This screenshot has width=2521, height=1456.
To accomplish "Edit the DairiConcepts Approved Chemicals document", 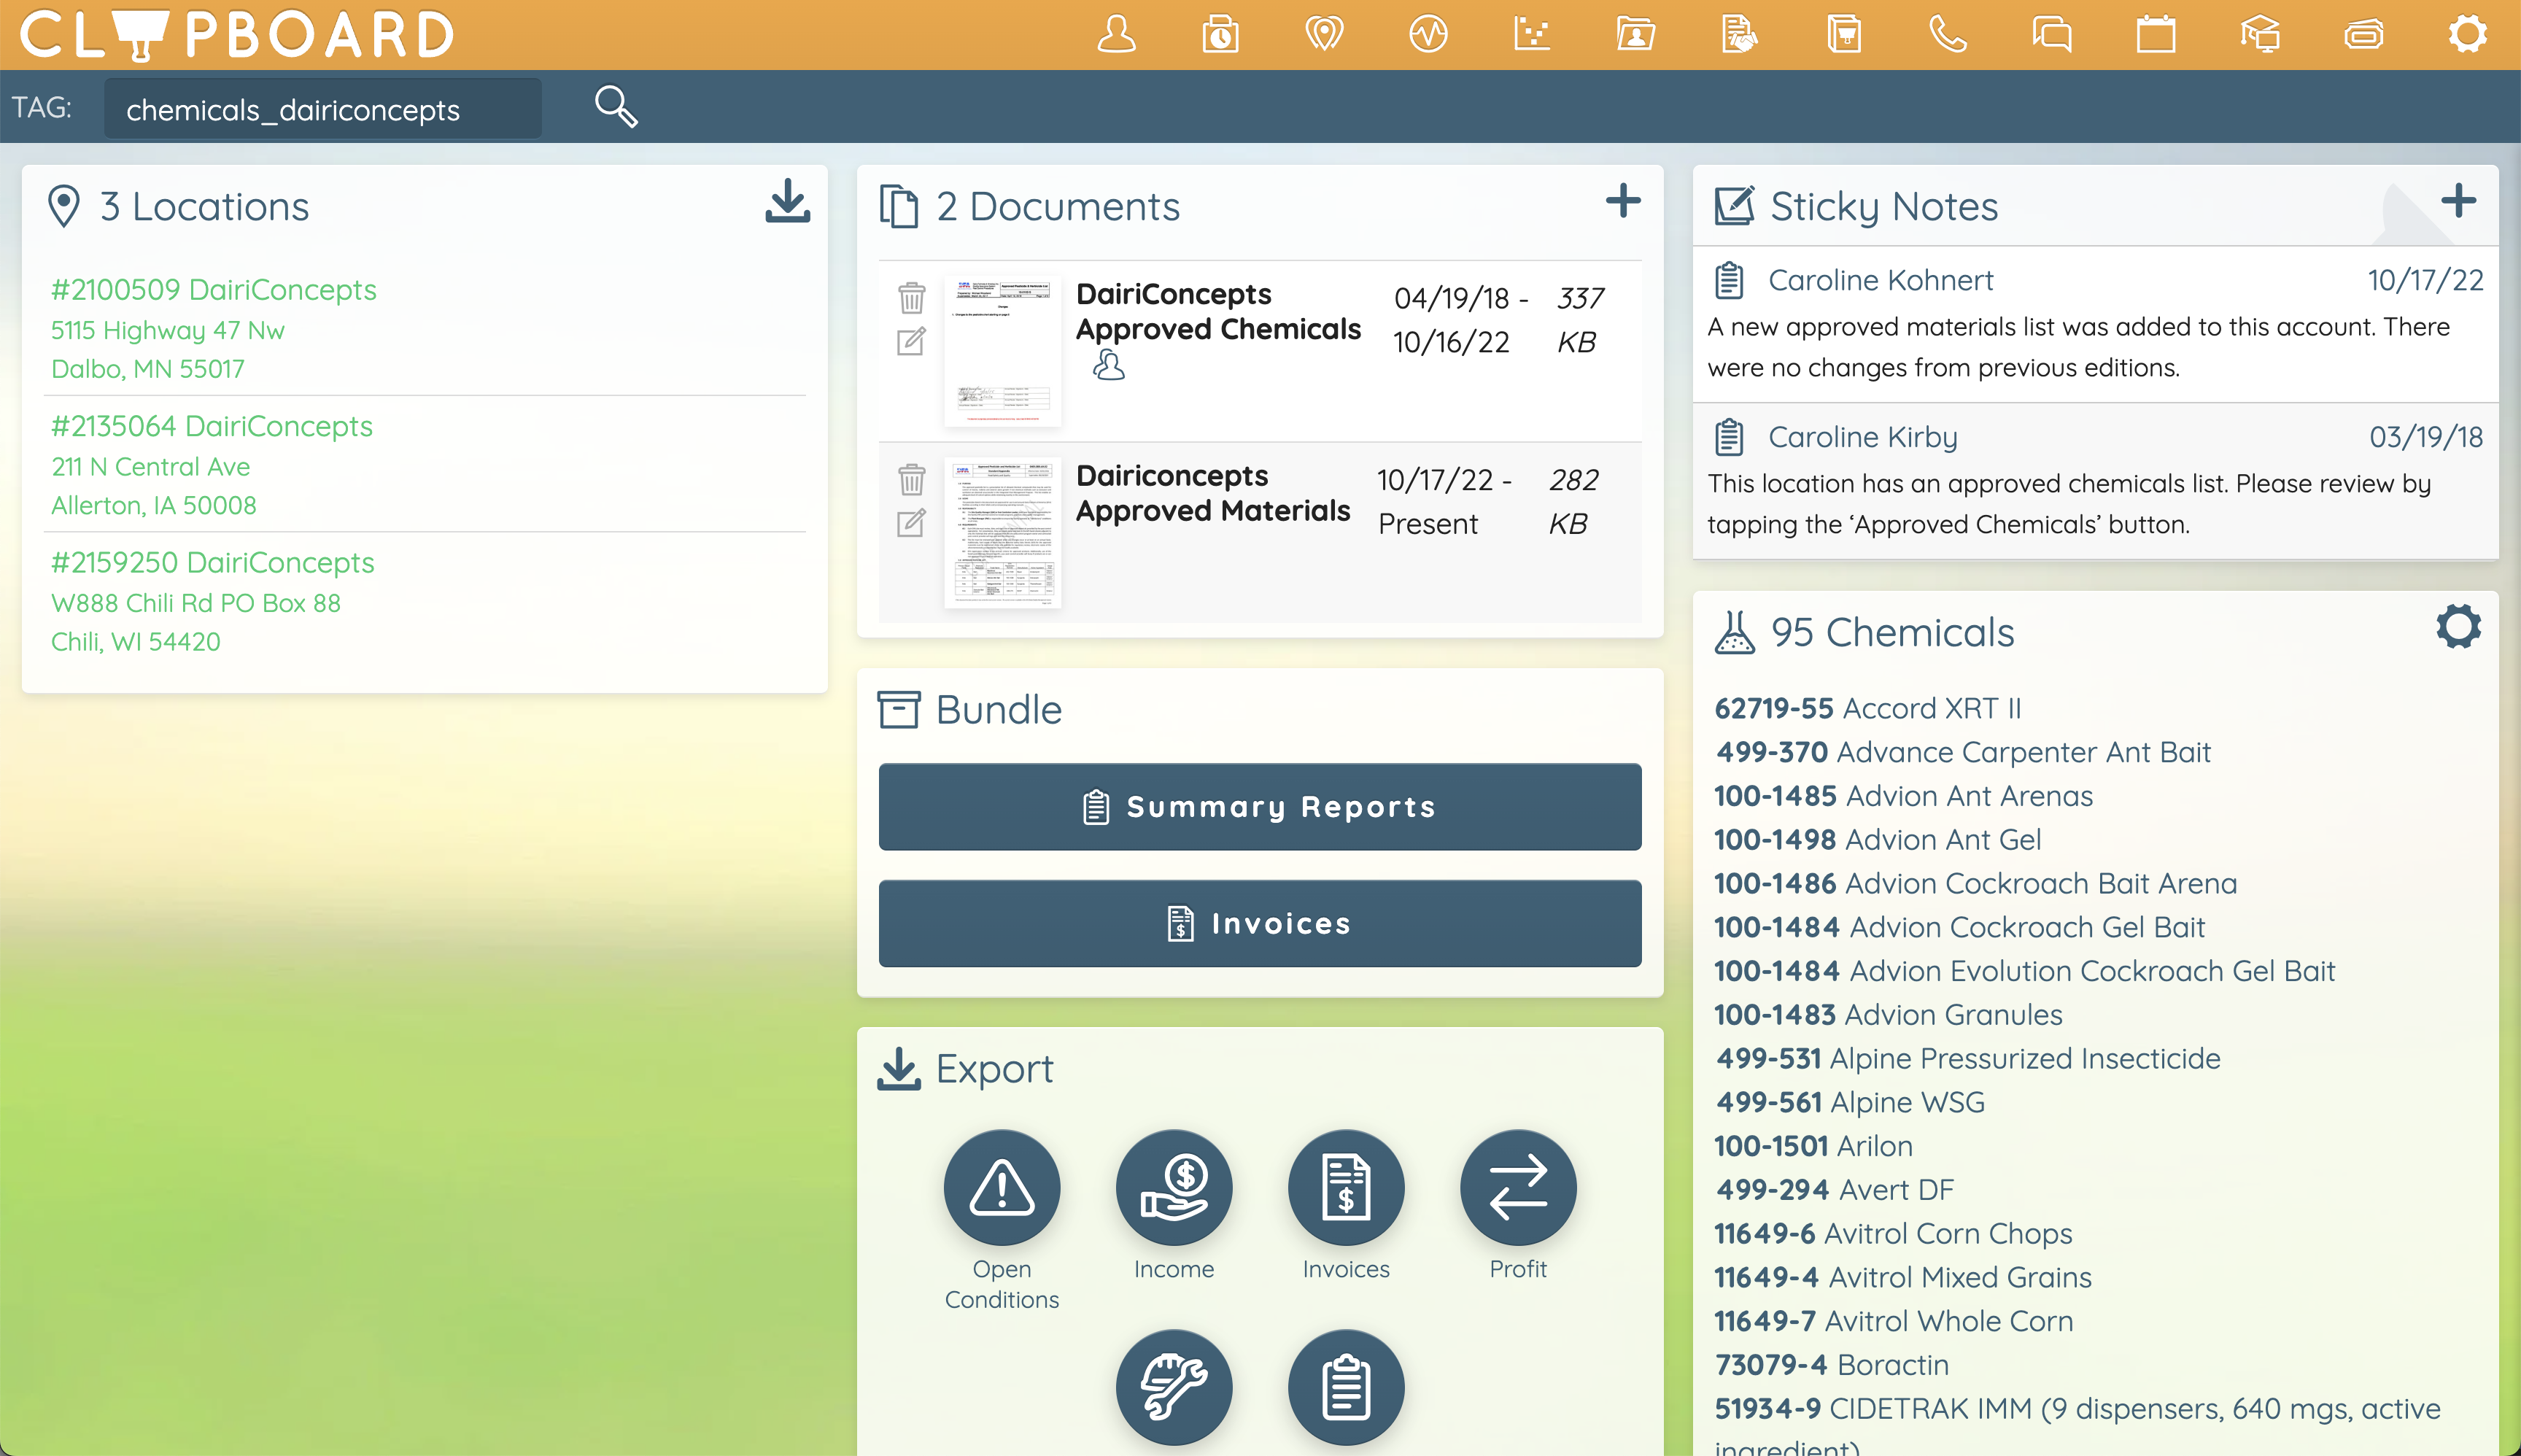I will [x=911, y=342].
